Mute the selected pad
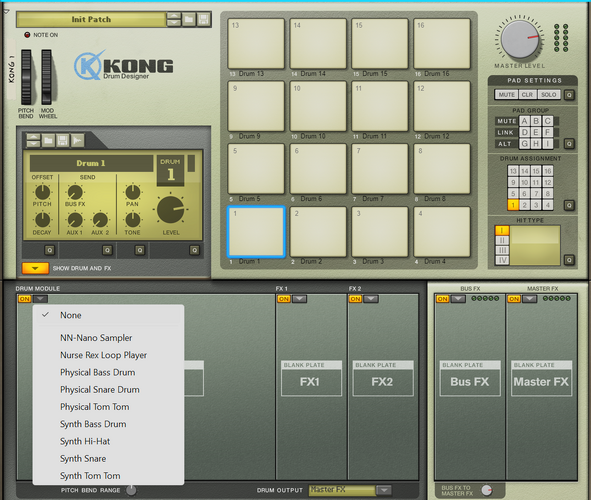This screenshot has width=591, height=500. click(x=507, y=95)
